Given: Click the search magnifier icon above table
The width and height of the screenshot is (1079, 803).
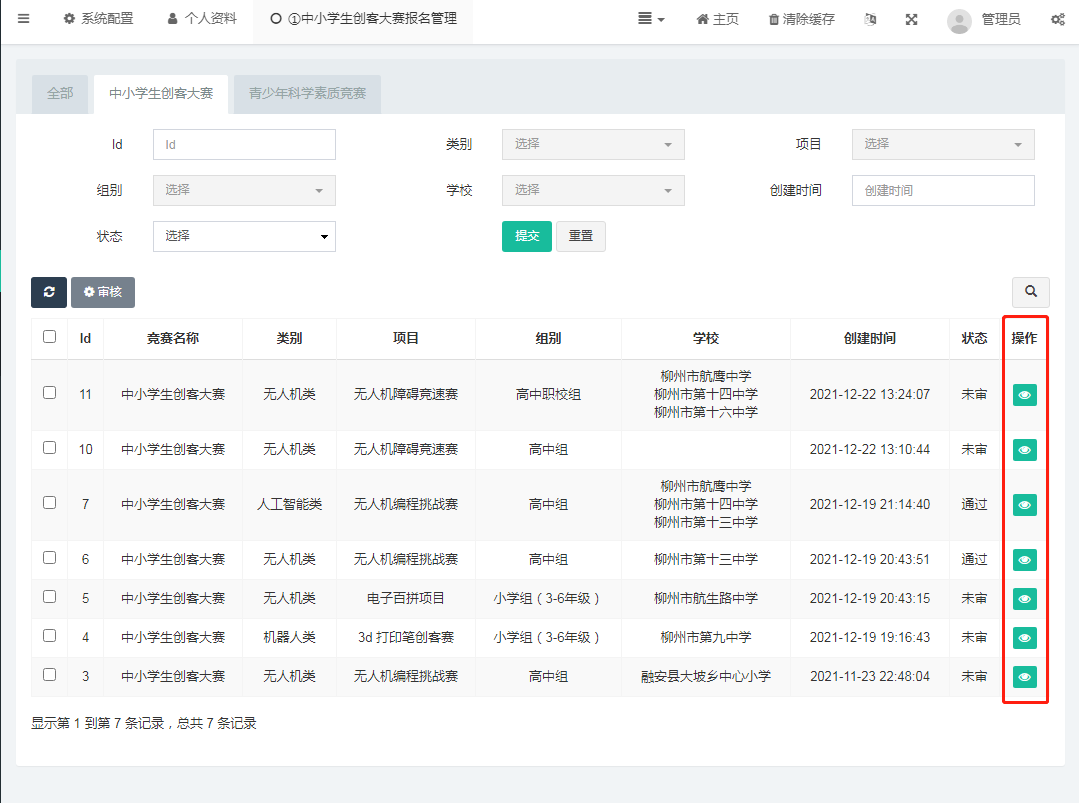Looking at the screenshot, I should [x=1030, y=292].
